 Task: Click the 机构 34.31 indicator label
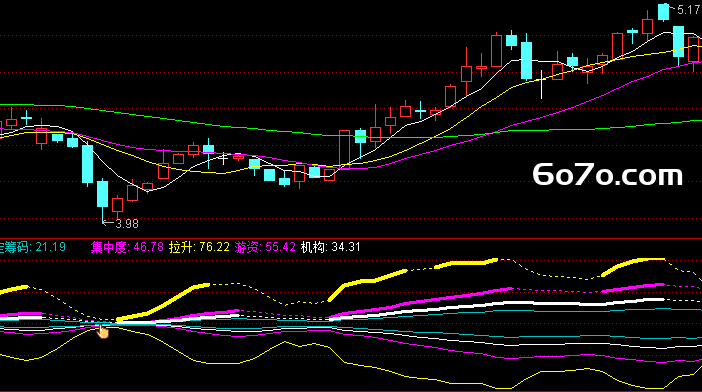[330, 247]
